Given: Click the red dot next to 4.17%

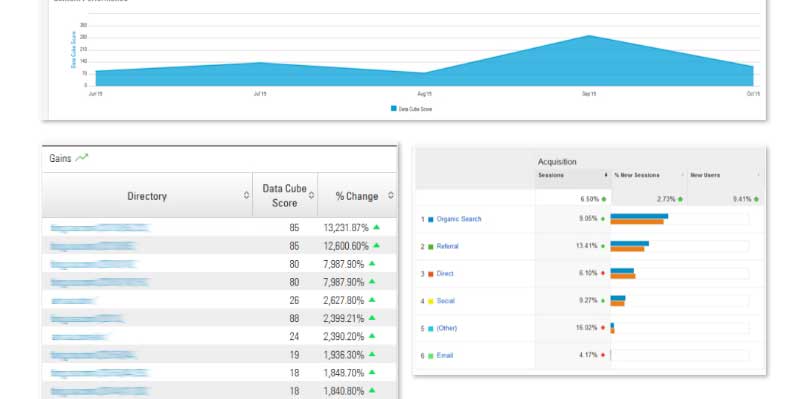Looking at the screenshot, I should [603, 355].
